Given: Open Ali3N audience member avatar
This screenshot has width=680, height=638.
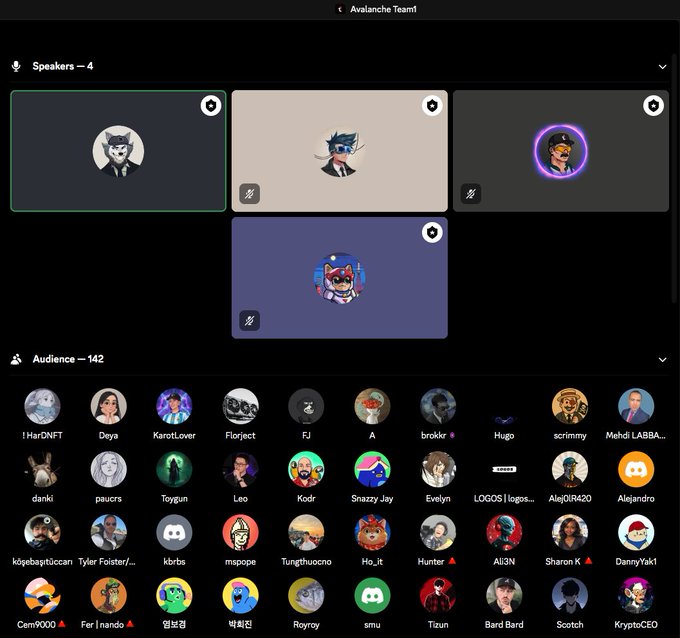Looking at the screenshot, I should pos(504,532).
